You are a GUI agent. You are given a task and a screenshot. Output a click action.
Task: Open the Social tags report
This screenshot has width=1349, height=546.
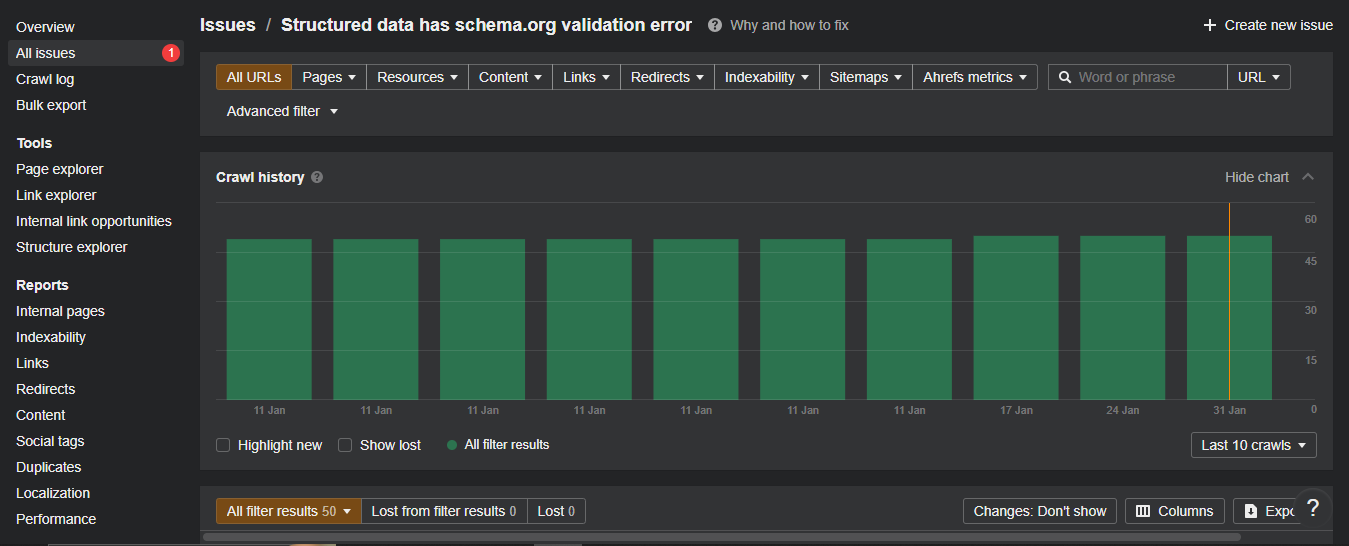pos(50,441)
